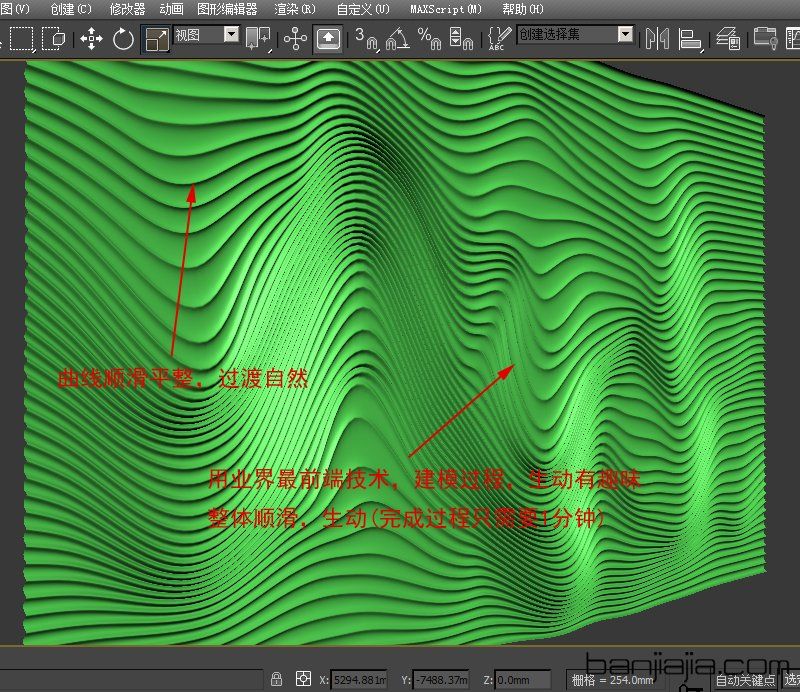800x692 pixels.
Task: Toggle 3D Snaps
Action: pyautogui.click(x=367, y=39)
